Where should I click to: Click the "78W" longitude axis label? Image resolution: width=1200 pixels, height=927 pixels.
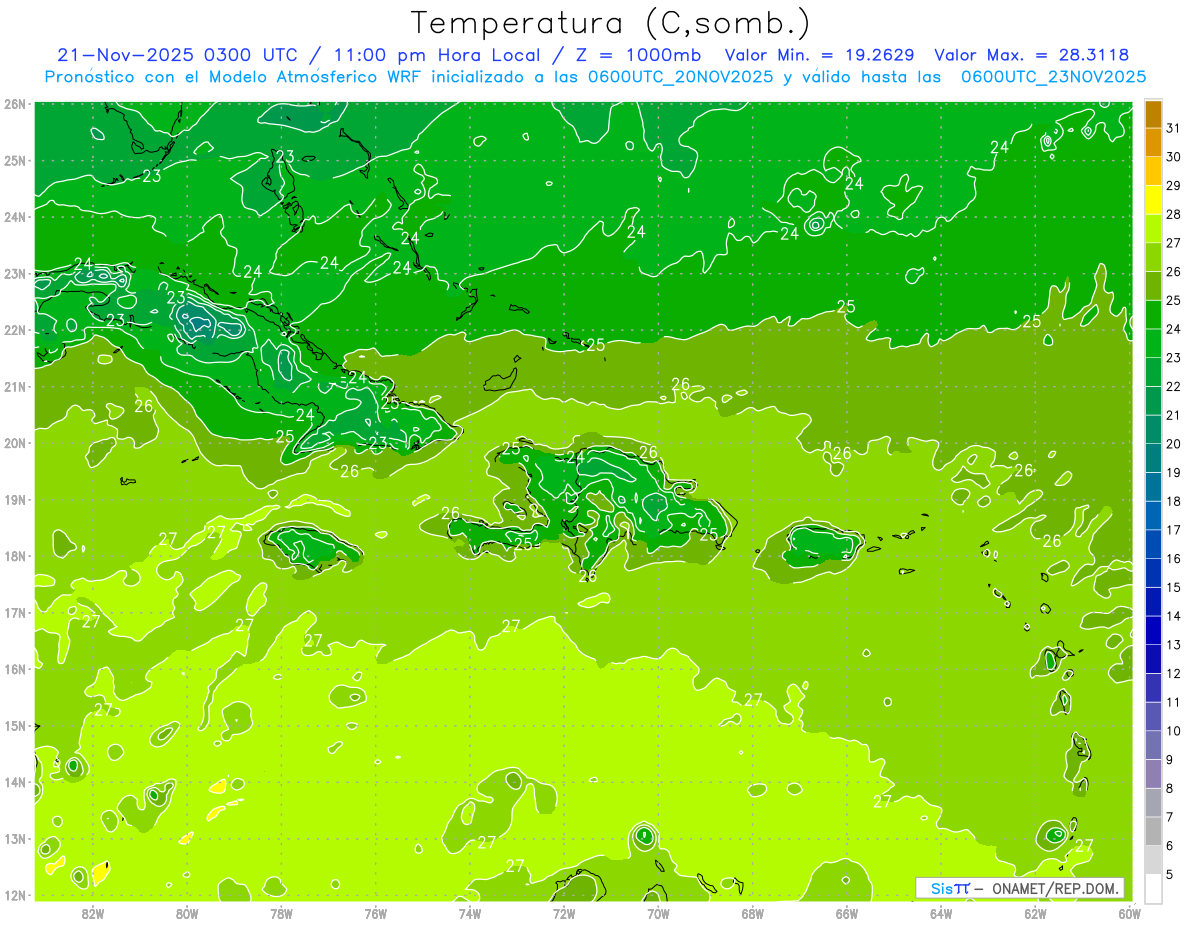coord(281,913)
